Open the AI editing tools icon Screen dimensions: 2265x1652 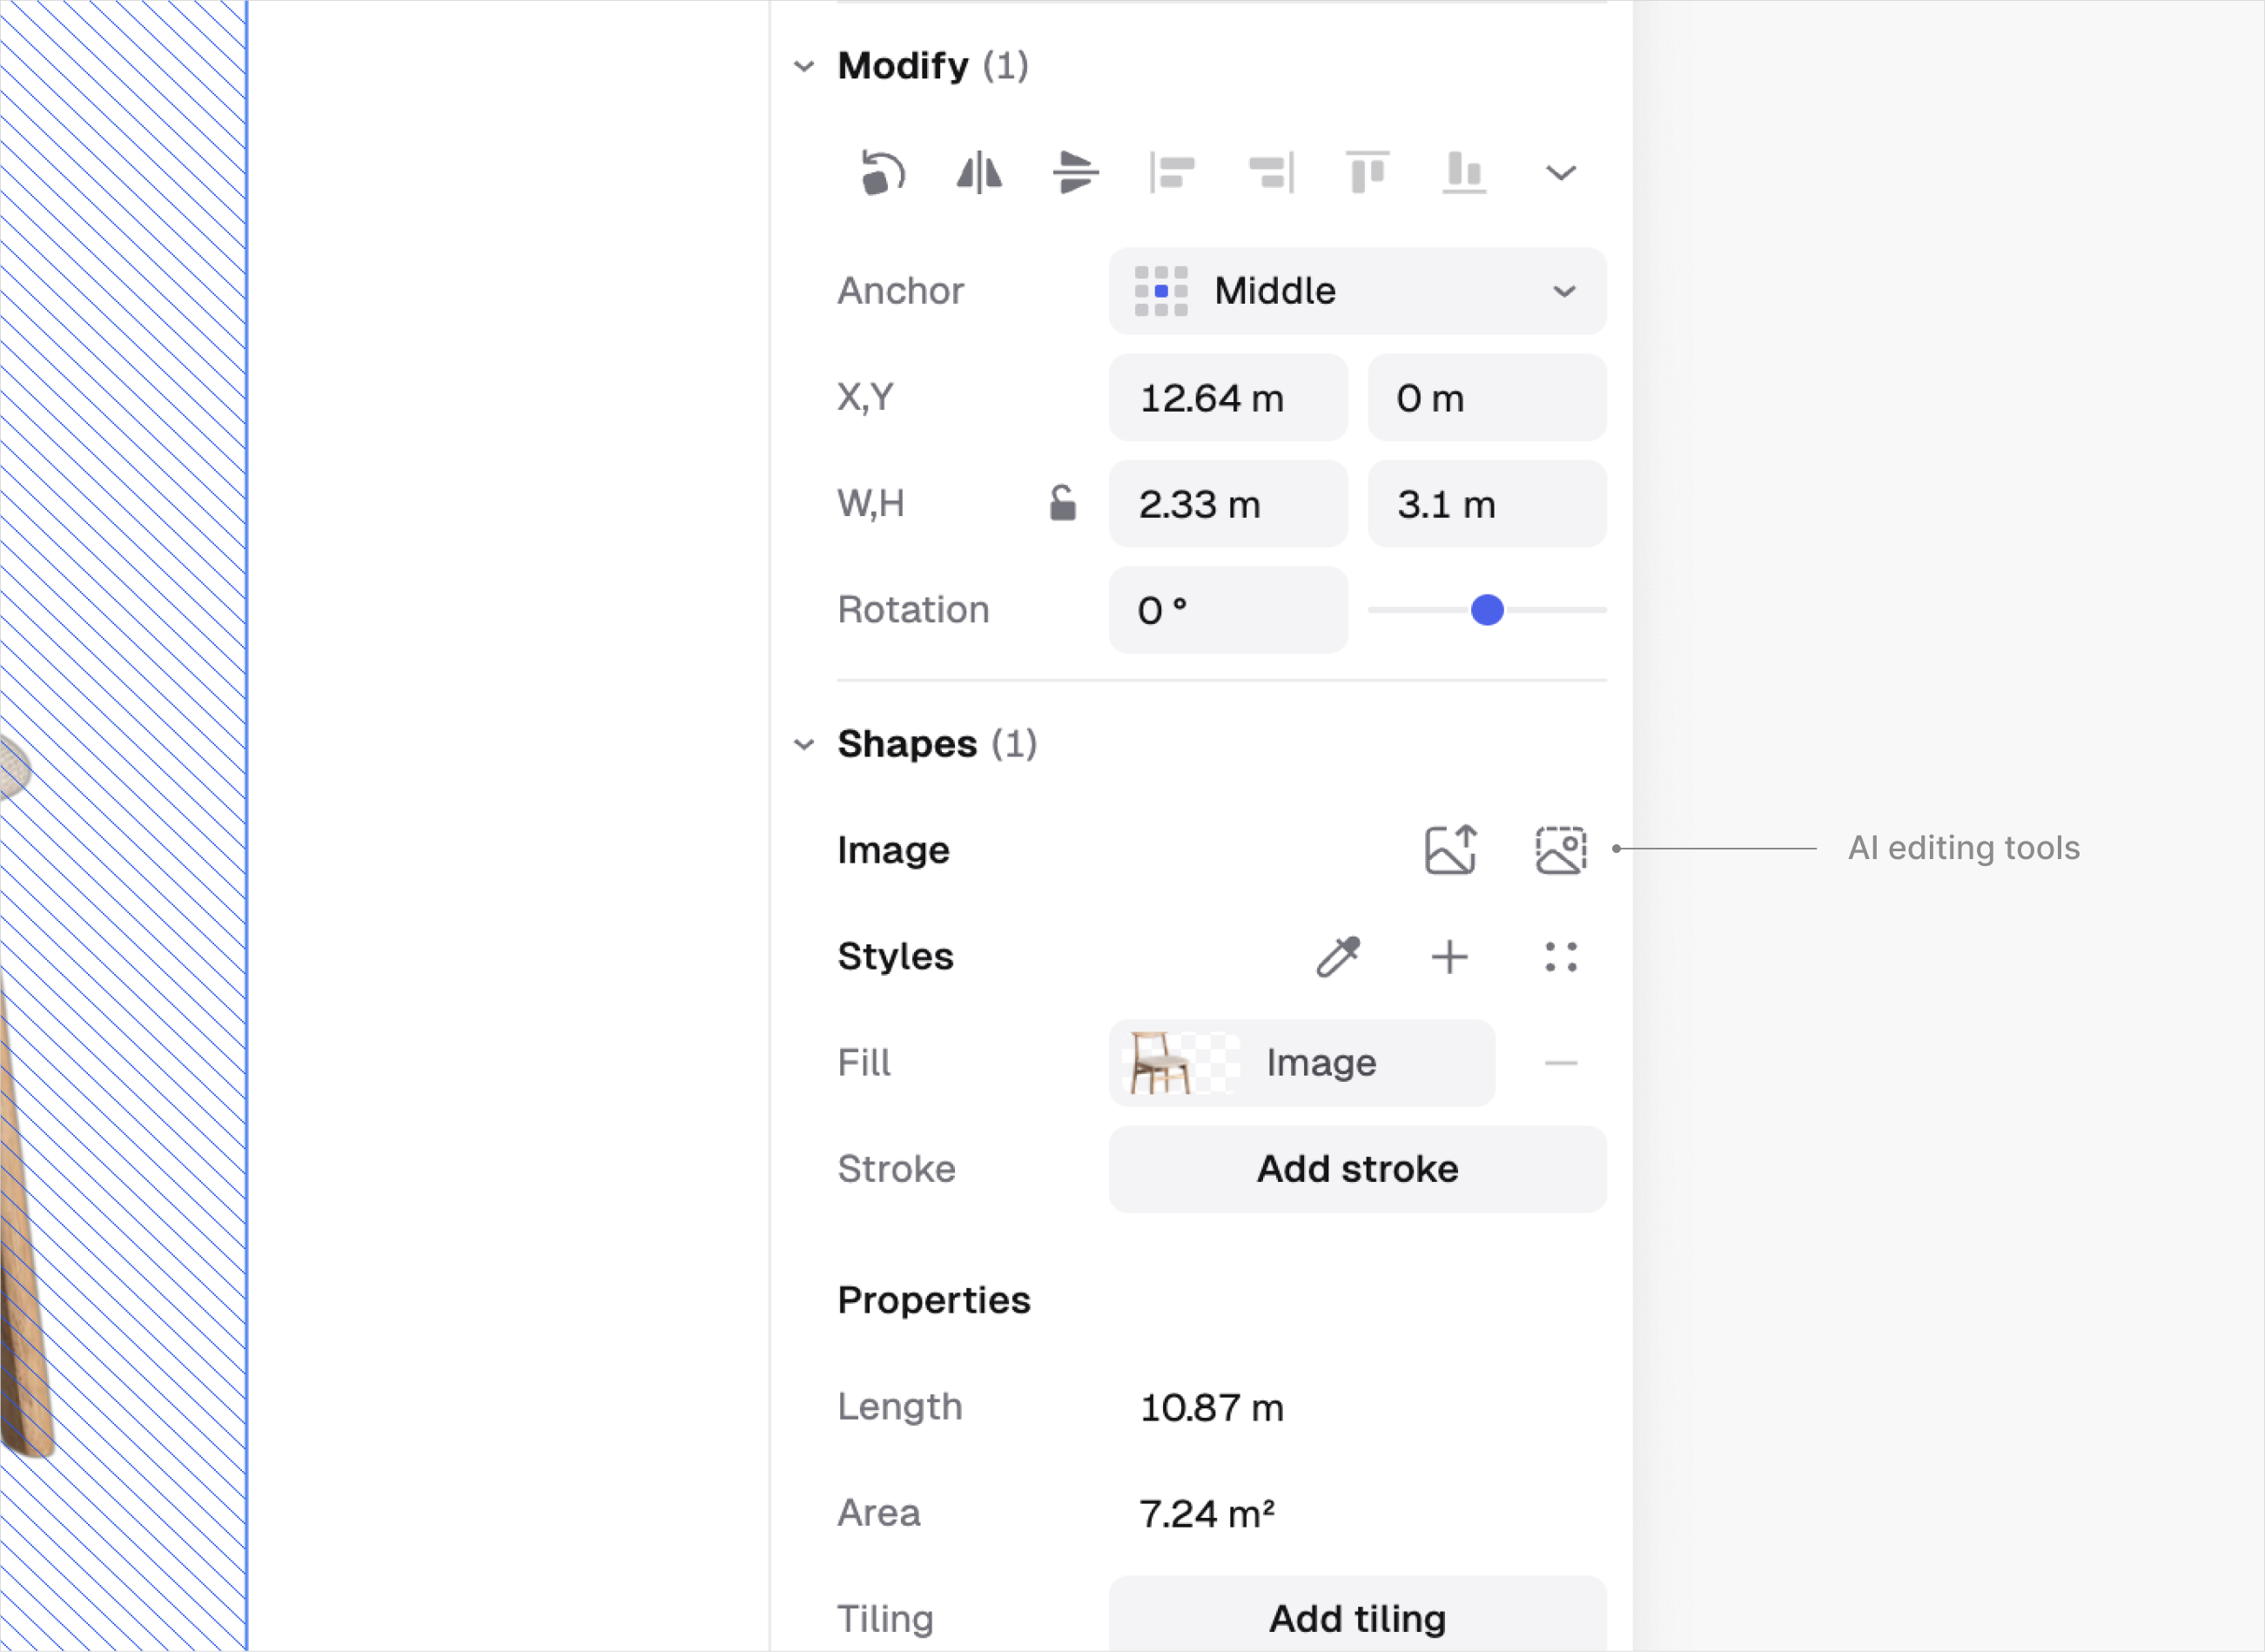(1560, 850)
